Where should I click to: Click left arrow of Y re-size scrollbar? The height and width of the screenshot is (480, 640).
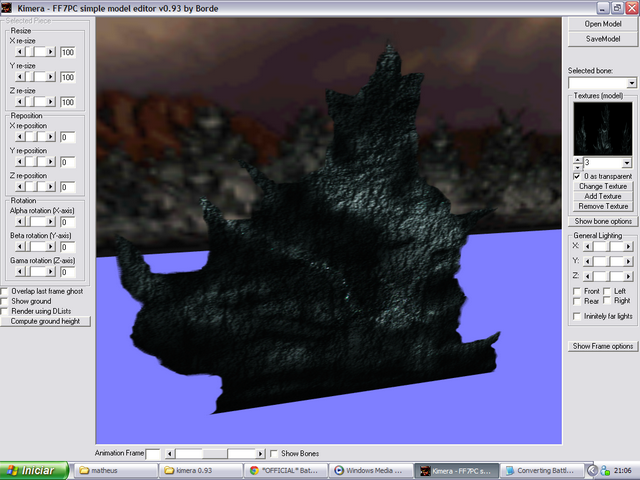coord(20,77)
